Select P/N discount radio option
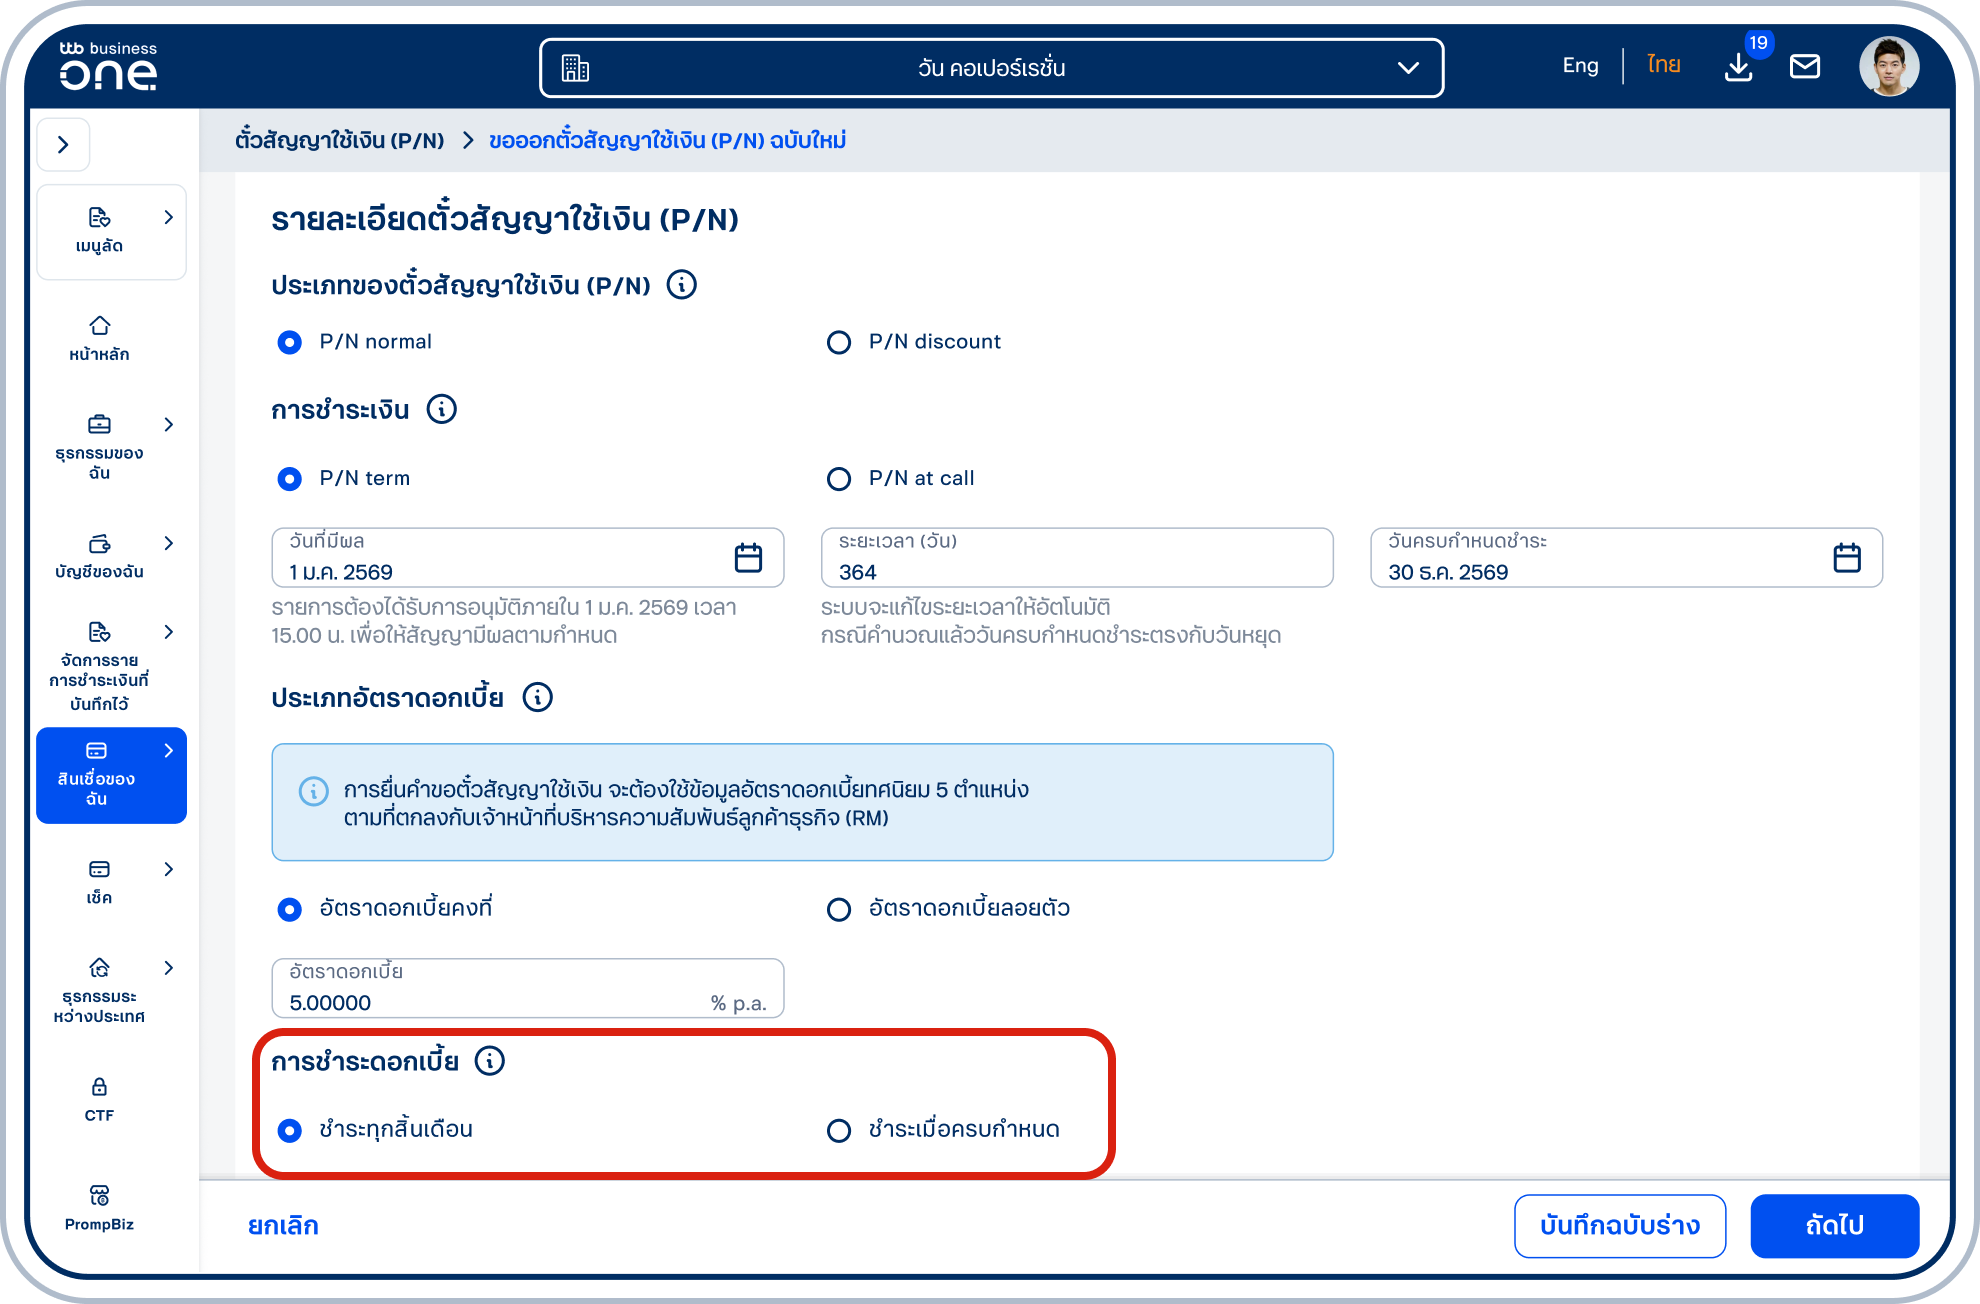 (839, 342)
